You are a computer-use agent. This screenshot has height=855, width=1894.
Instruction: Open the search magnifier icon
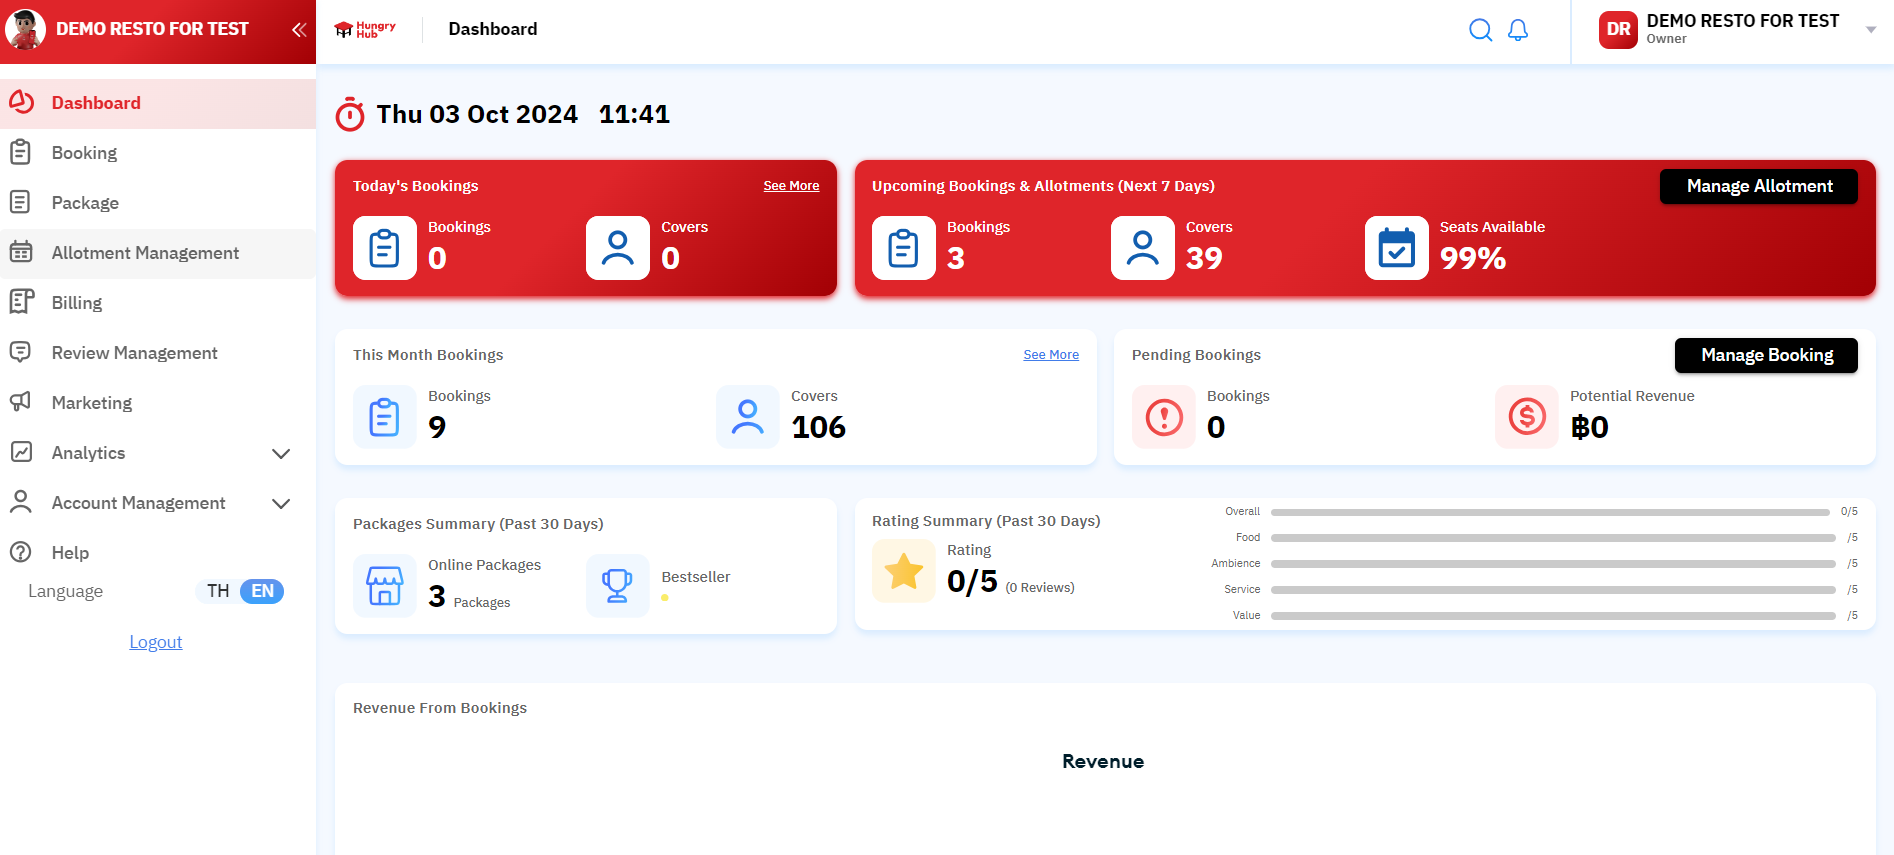[x=1480, y=30]
